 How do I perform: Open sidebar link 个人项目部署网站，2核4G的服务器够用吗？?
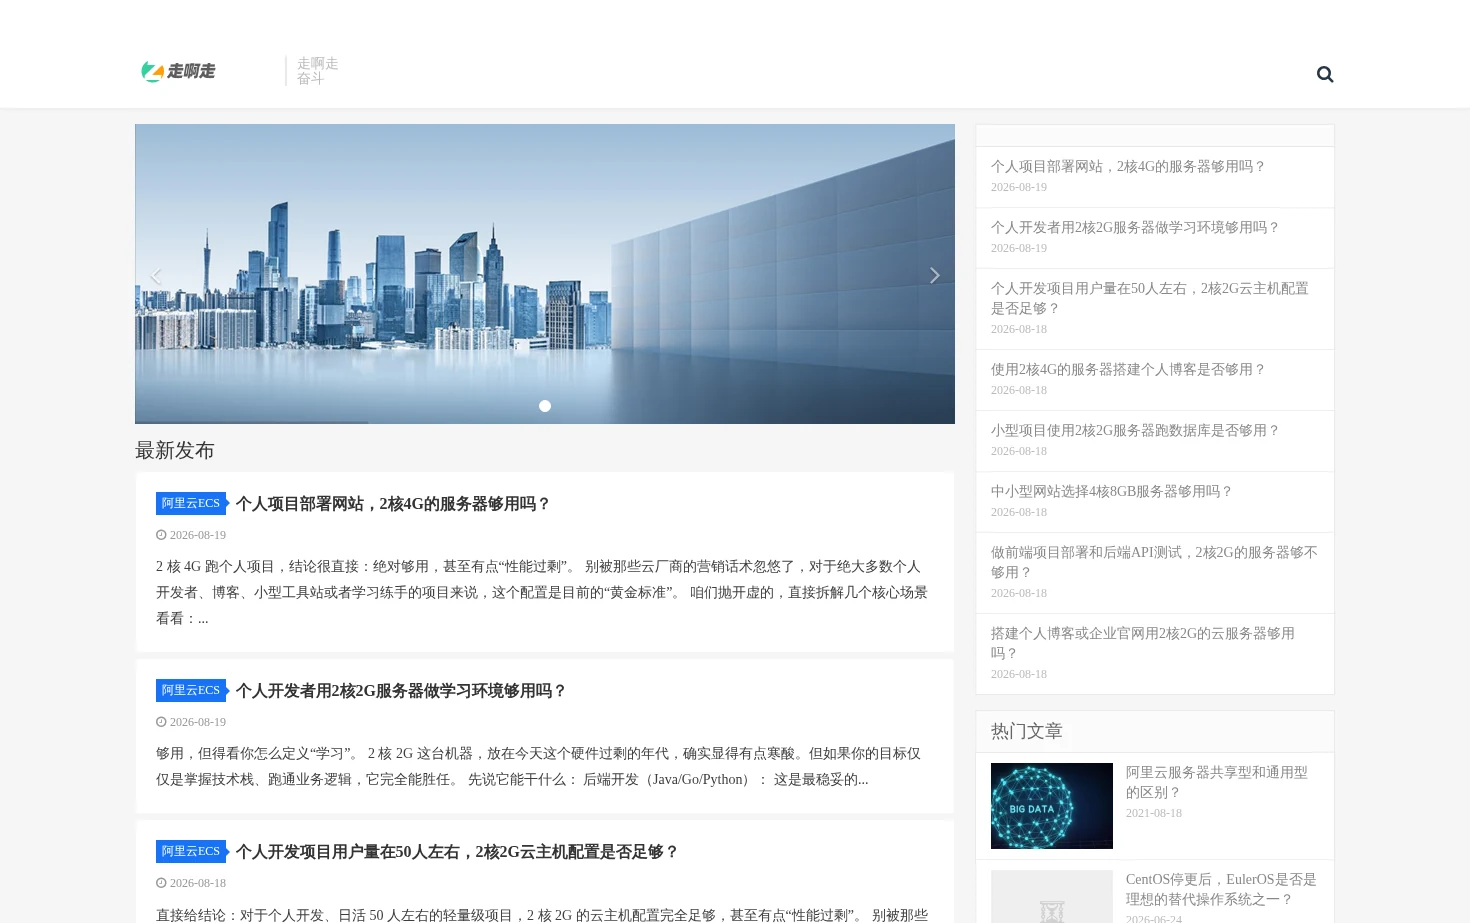[x=1129, y=167]
